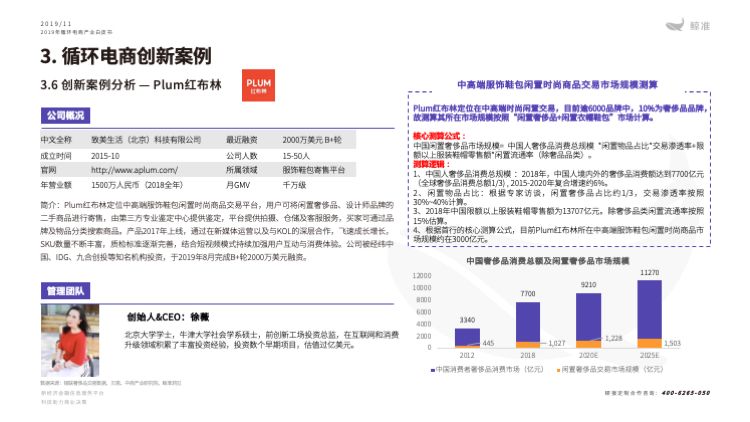Viewport: 750px width, 422px height.
Task: Click subtitle 3.6 创新案例分析 — Plum红布林
Action: click(x=131, y=85)
